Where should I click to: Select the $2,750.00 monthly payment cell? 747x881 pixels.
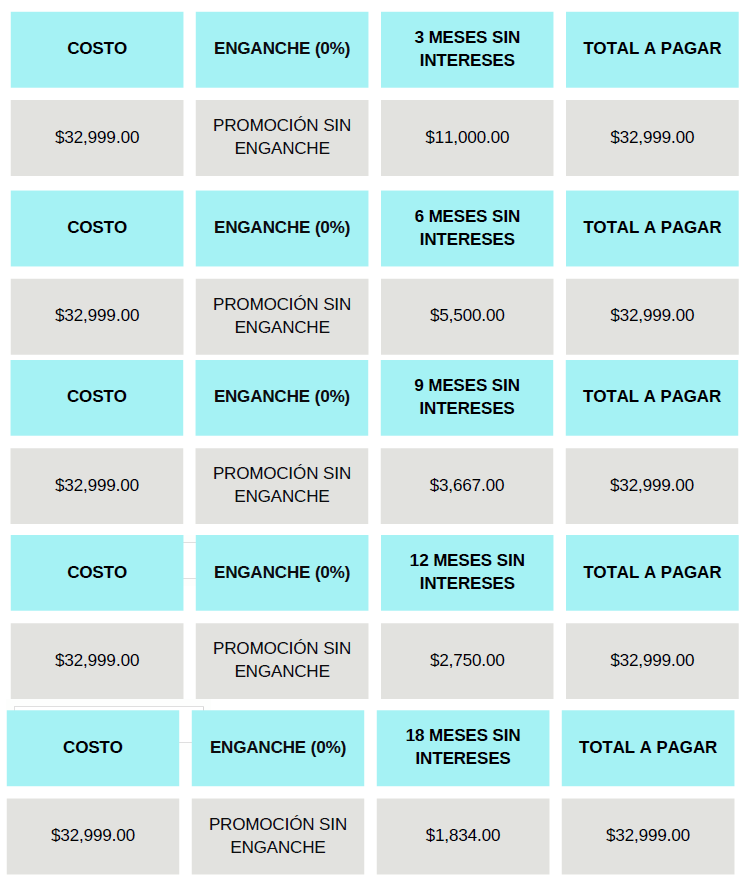point(467,661)
